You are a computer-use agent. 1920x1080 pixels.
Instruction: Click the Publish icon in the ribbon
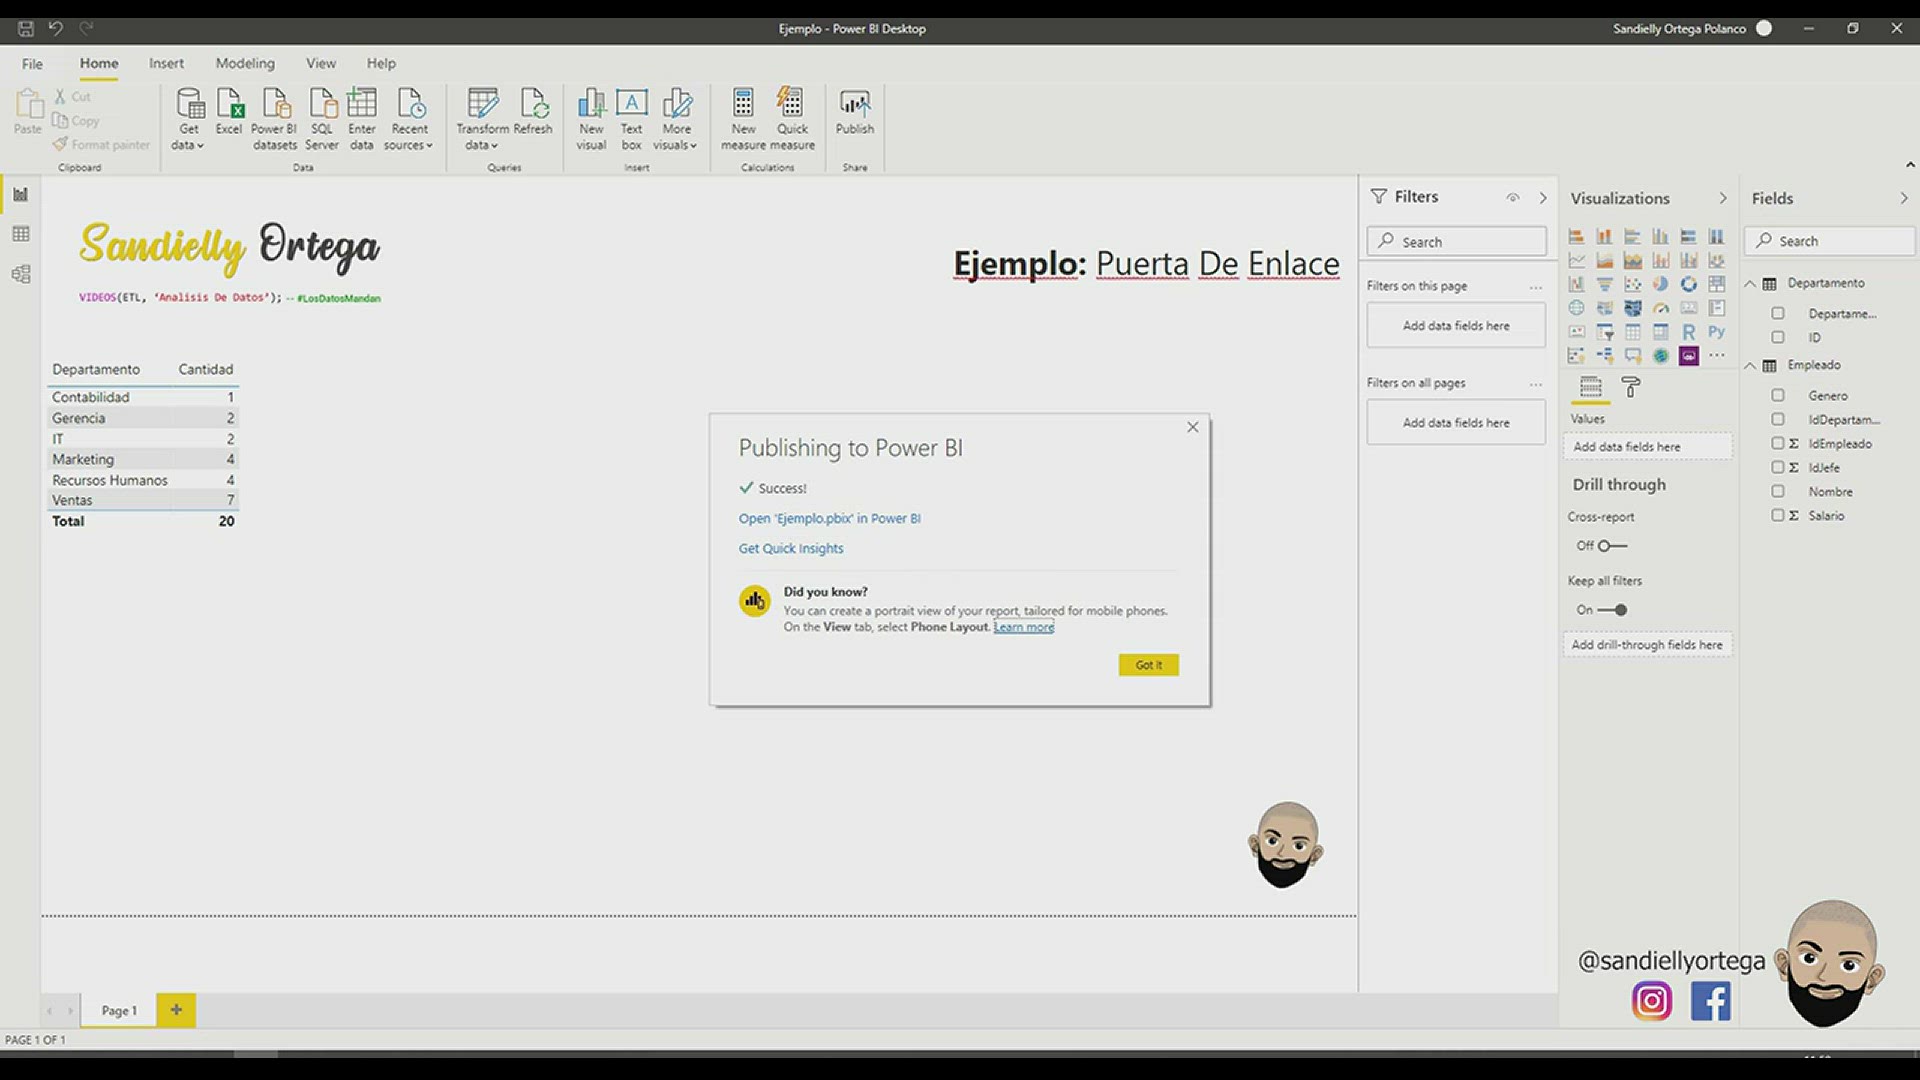pos(855,112)
